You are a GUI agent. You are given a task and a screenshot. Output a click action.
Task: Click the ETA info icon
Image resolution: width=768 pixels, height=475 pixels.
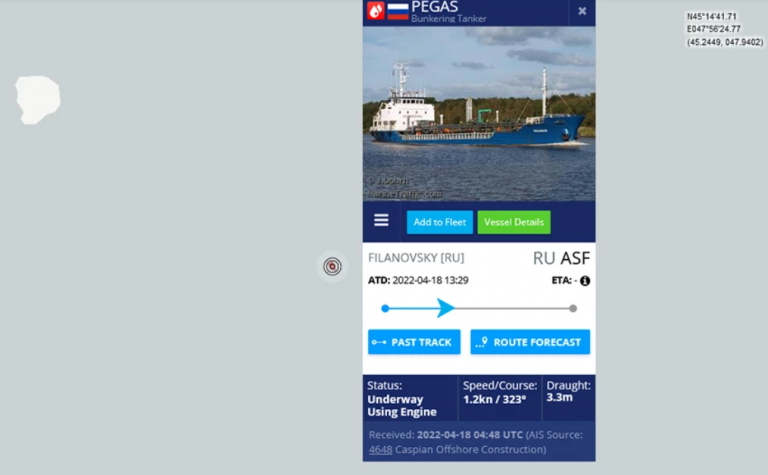point(585,281)
